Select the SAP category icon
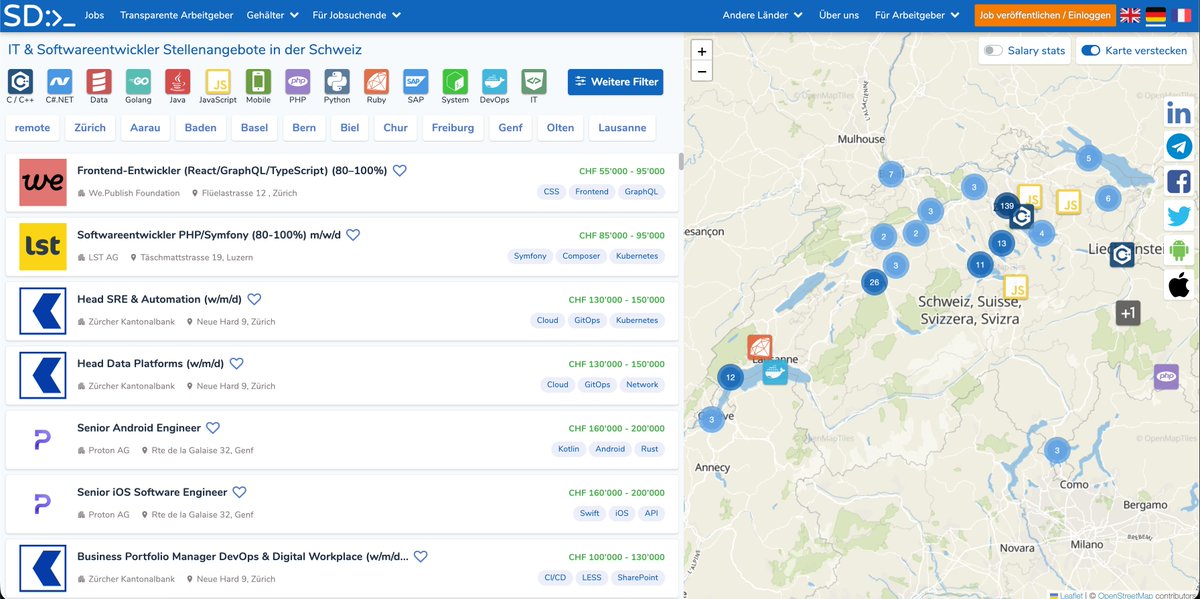 pos(415,85)
